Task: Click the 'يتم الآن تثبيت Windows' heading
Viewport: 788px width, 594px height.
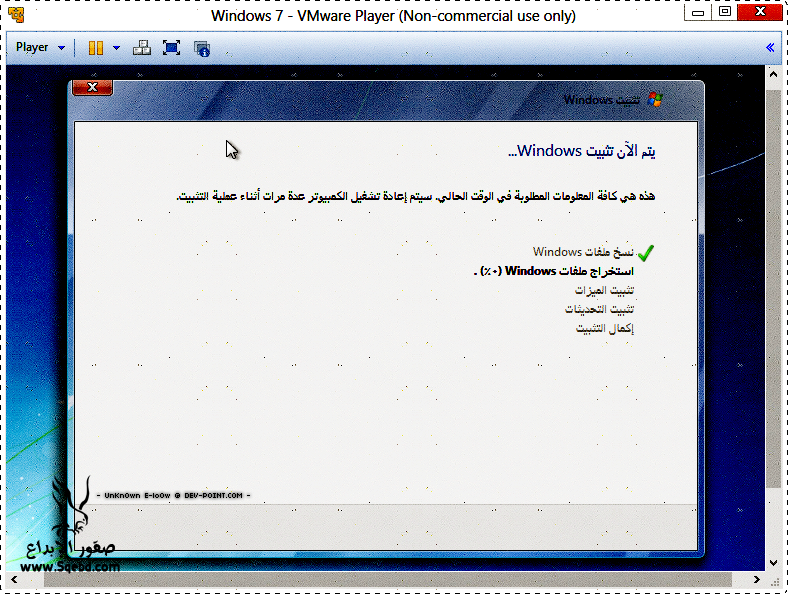Action: click(582, 151)
